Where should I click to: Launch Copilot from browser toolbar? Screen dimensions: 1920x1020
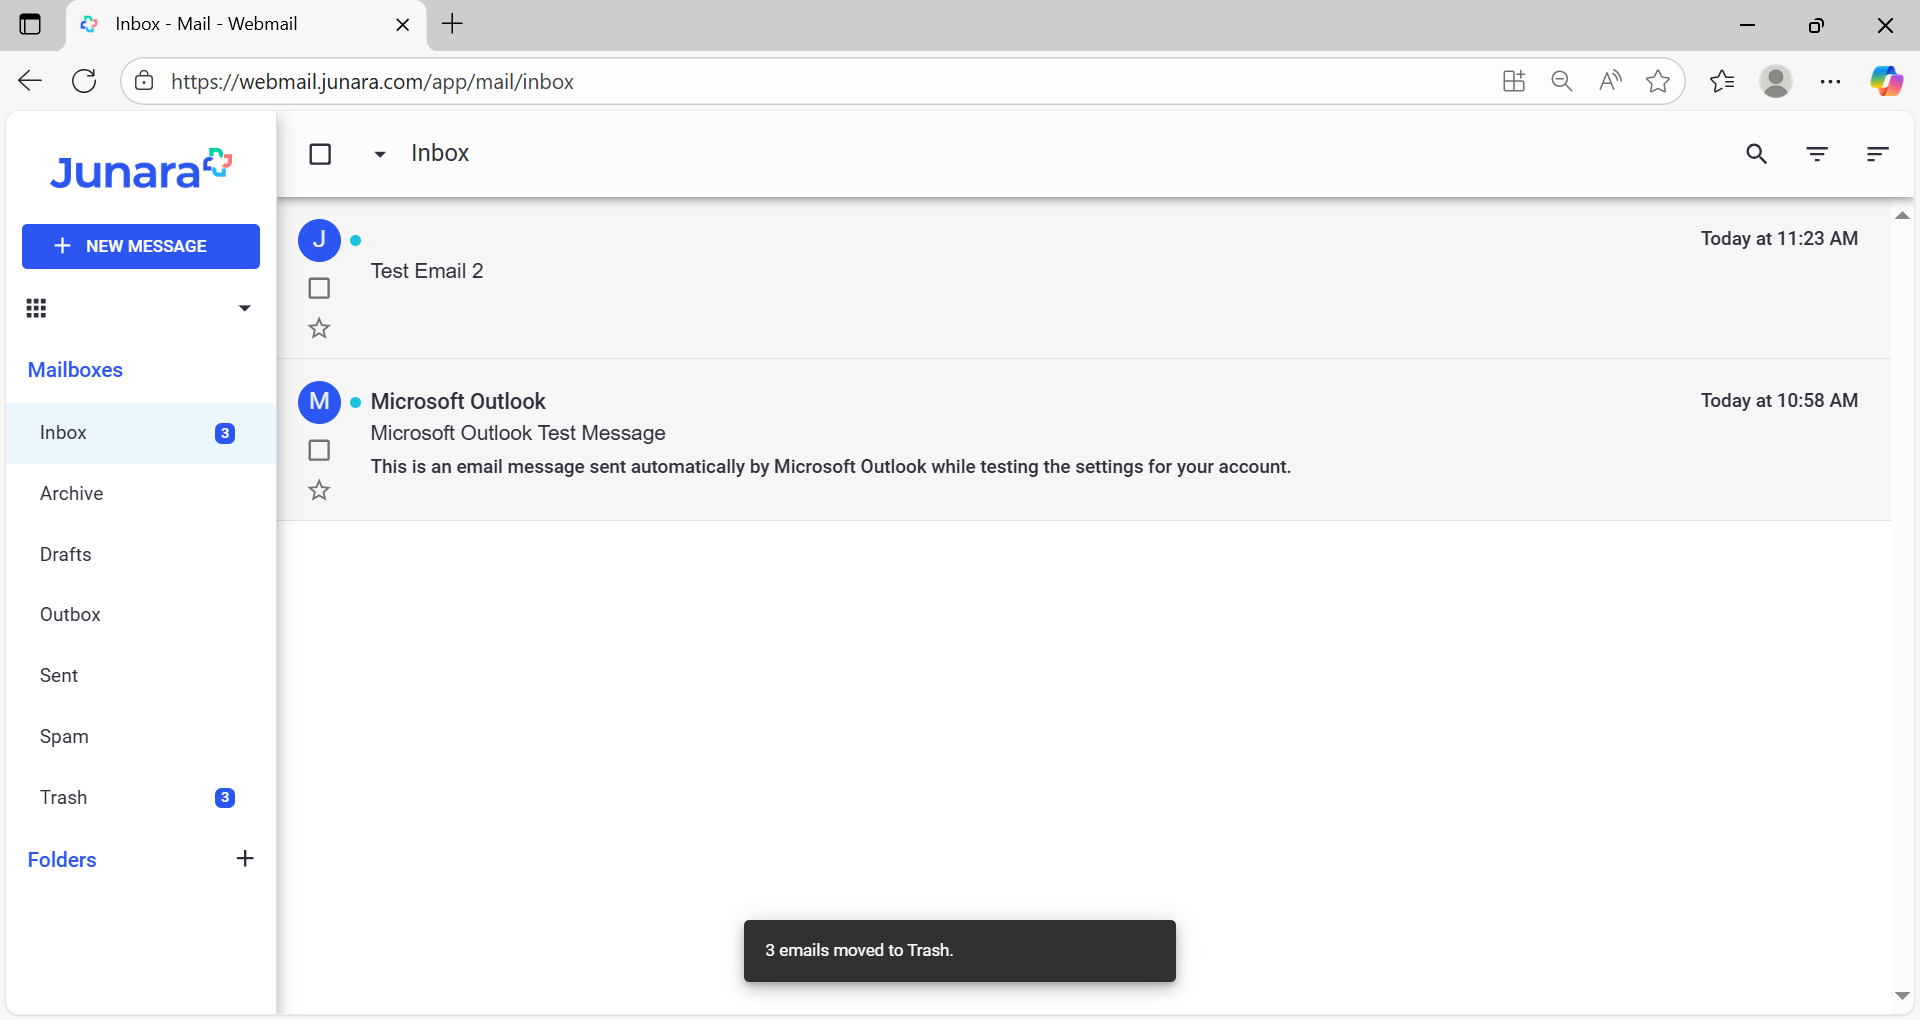point(1886,81)
